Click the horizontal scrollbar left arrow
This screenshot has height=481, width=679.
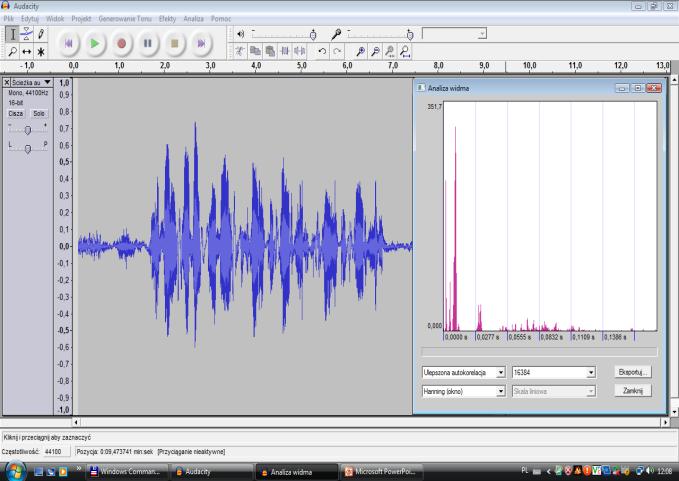click(x=76, y=422)
